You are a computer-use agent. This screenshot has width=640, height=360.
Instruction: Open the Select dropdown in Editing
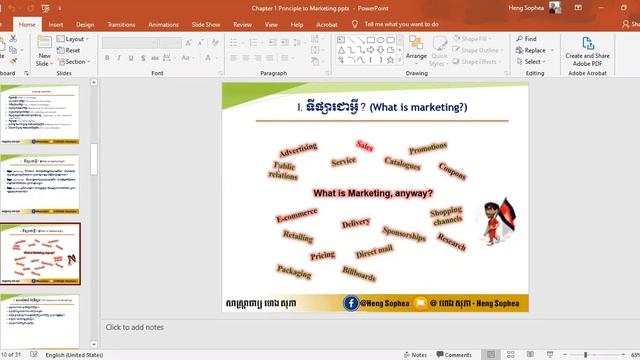pos(531,62)
